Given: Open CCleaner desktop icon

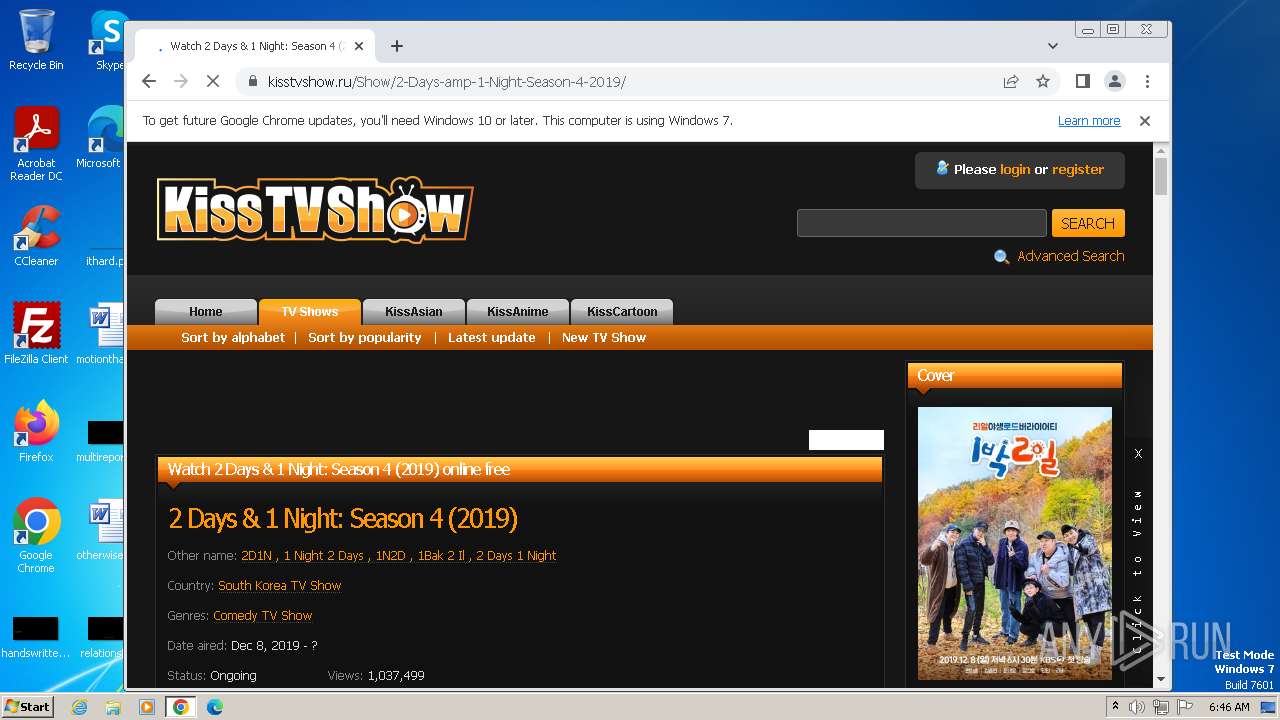Looking at the screenshot, I should click(36, 236).
